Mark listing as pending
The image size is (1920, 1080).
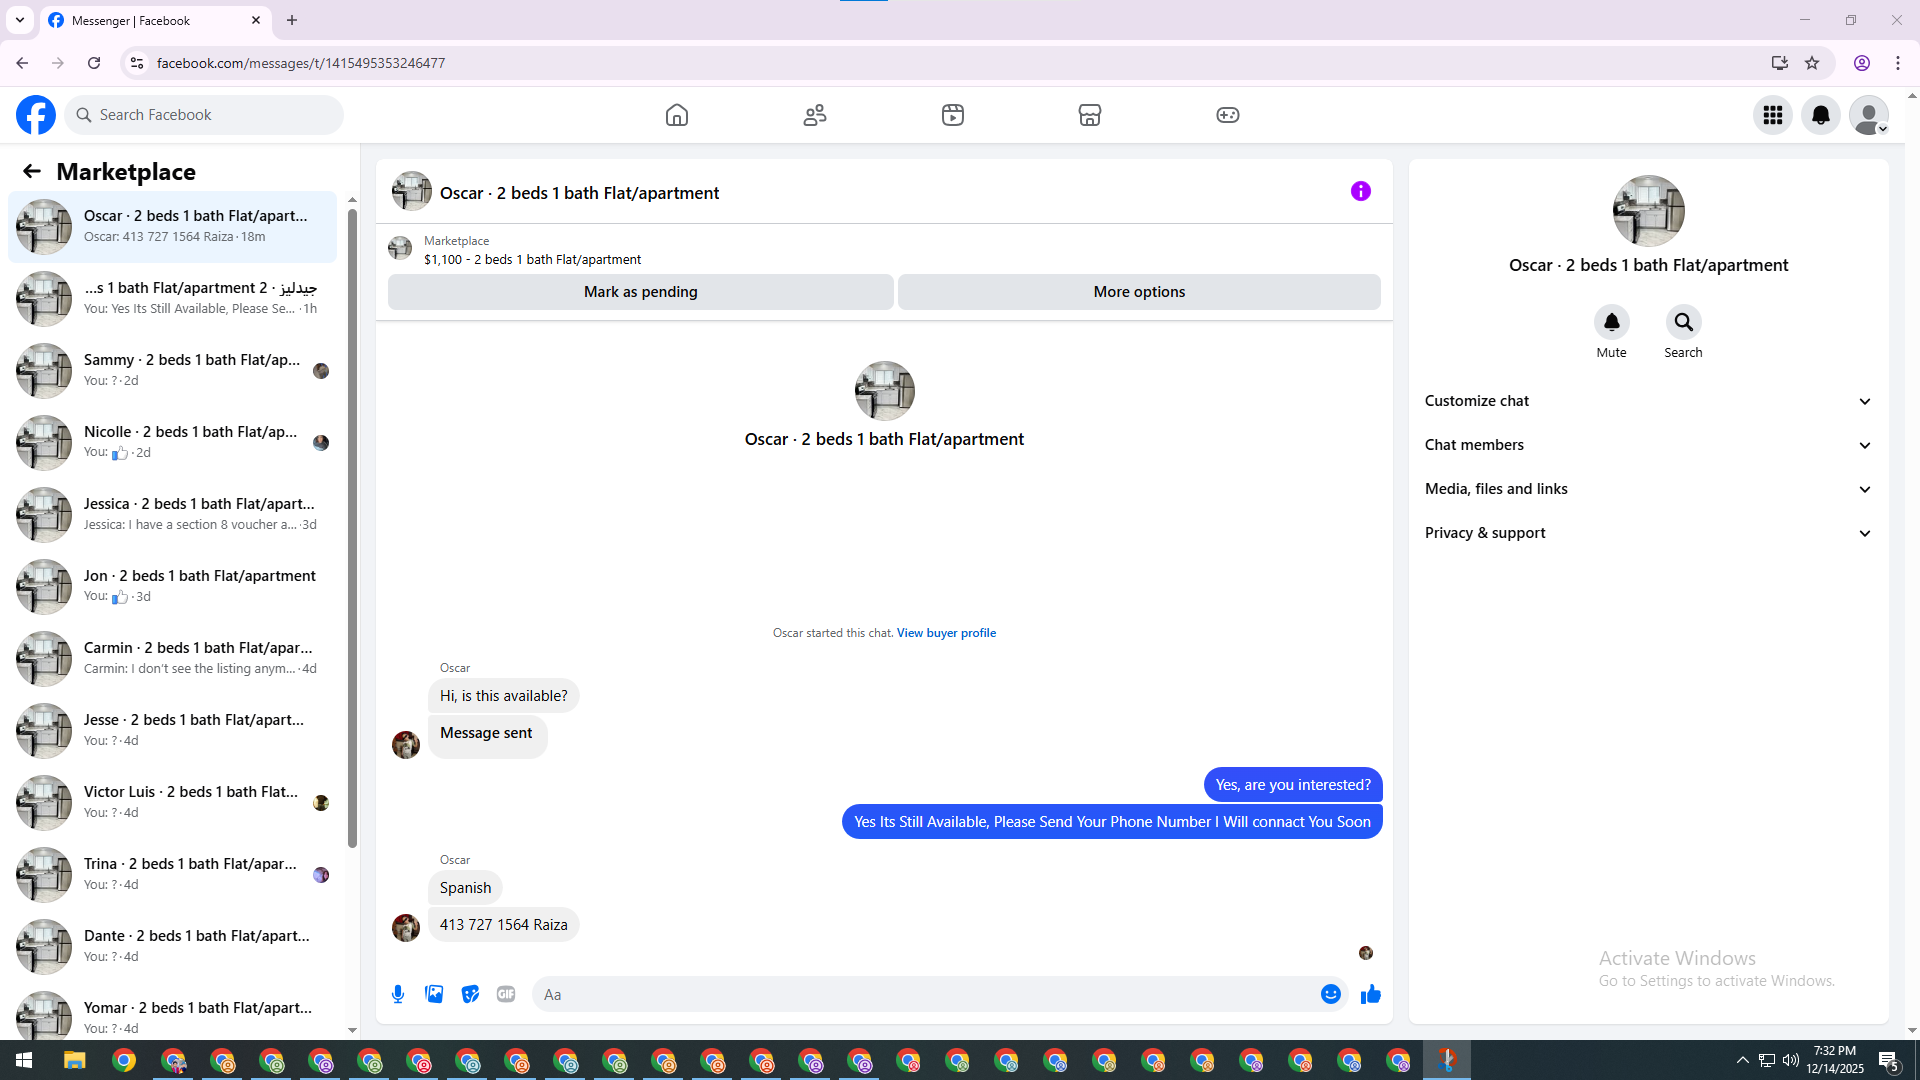(640, 292)
